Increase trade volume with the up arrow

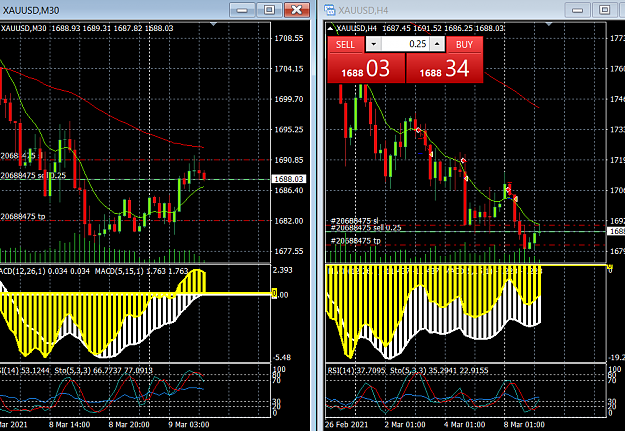437,44
